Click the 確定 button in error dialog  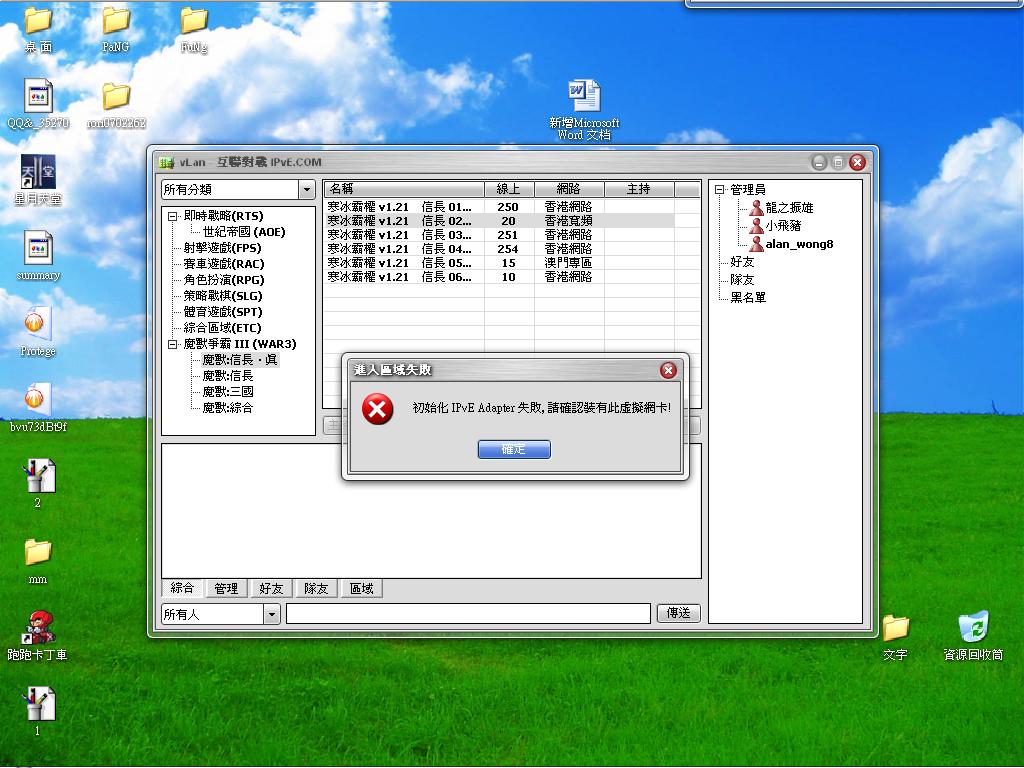coord(514,450)
